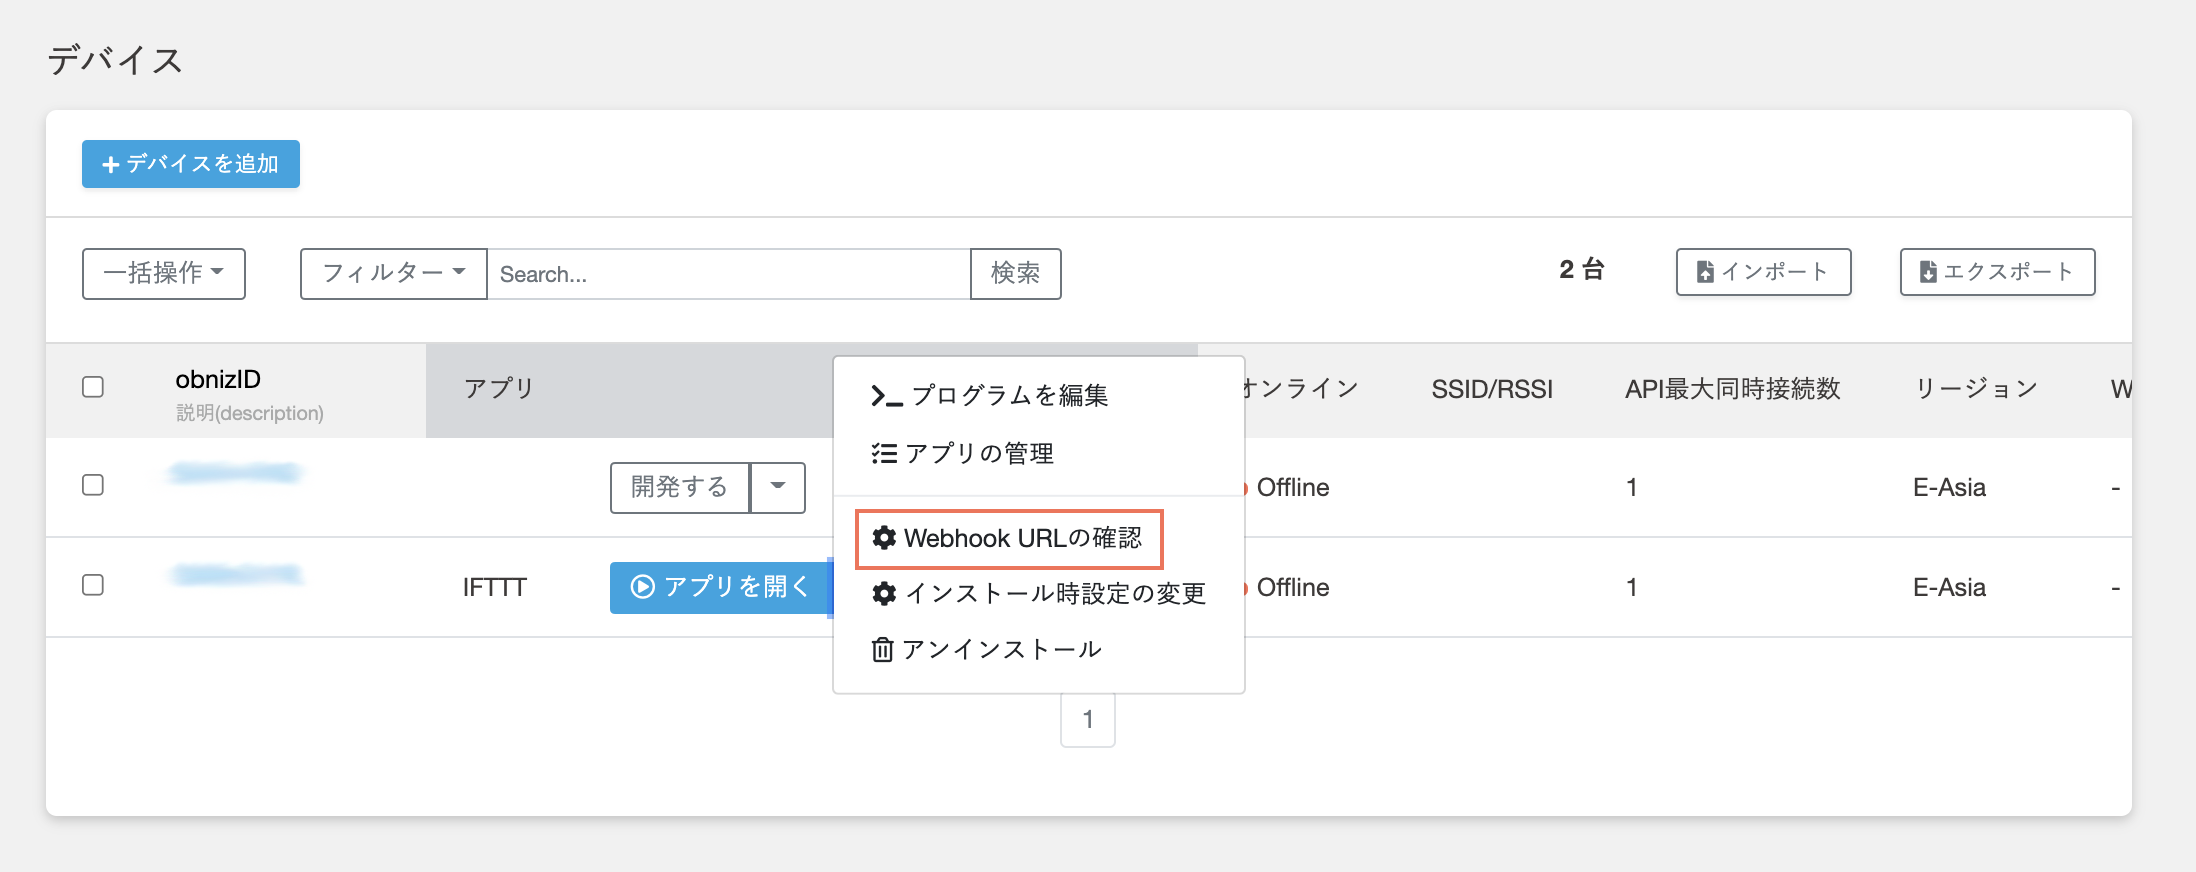Viewport: 2196px width, 872px height.
Task: Click the blurred obnizID in IFTTT row
Action: point(236,574)
